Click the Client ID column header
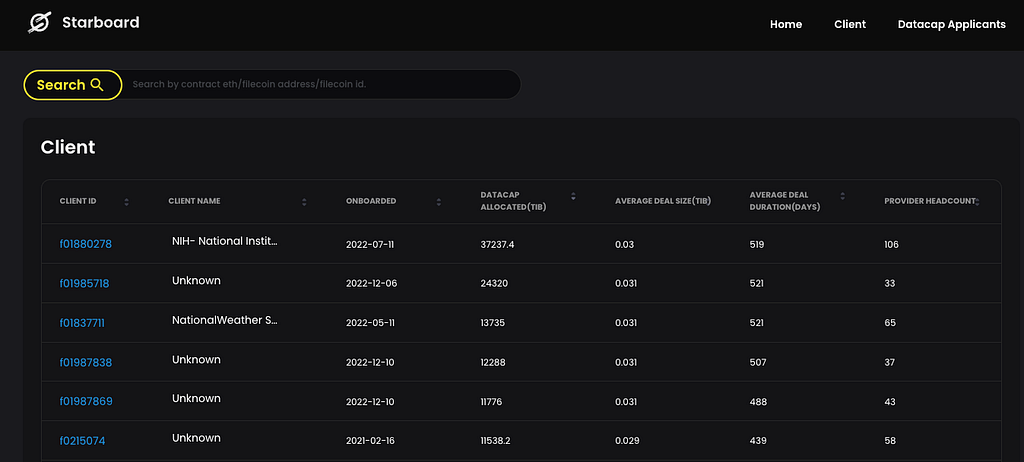Screen dimensions: 1024x462 tap(78, 201)
